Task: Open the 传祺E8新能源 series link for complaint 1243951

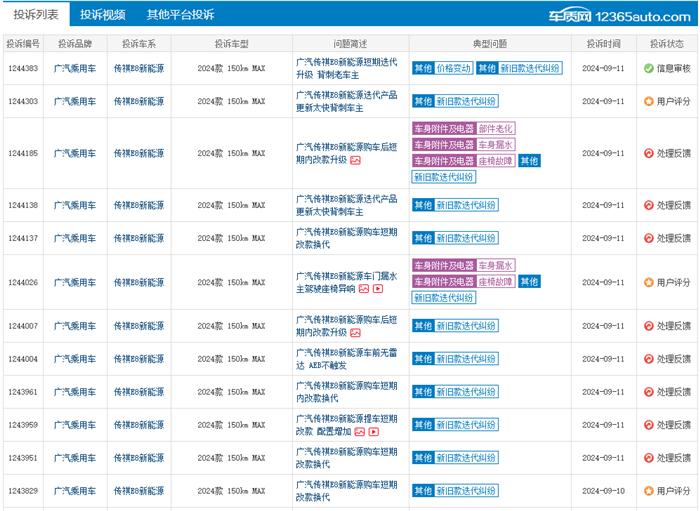Action: pos(139,458)
